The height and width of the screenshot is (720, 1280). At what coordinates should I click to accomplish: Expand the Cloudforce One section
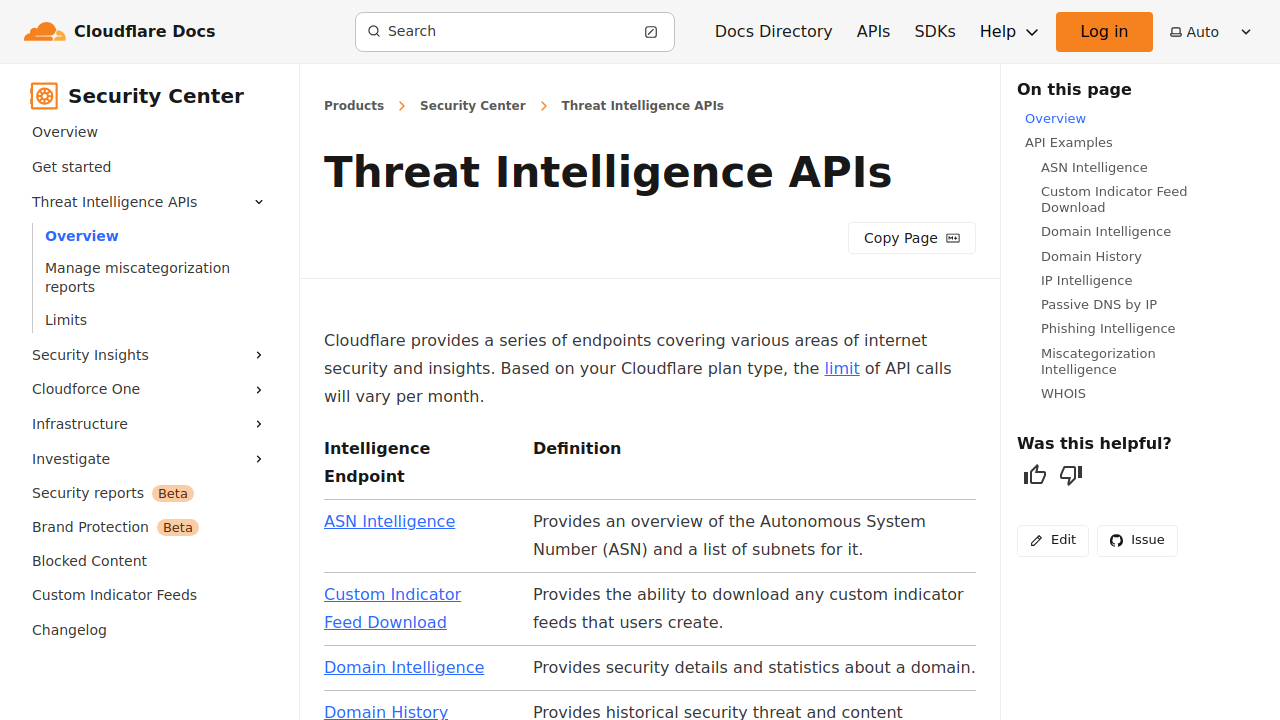(x=259, y=389)
